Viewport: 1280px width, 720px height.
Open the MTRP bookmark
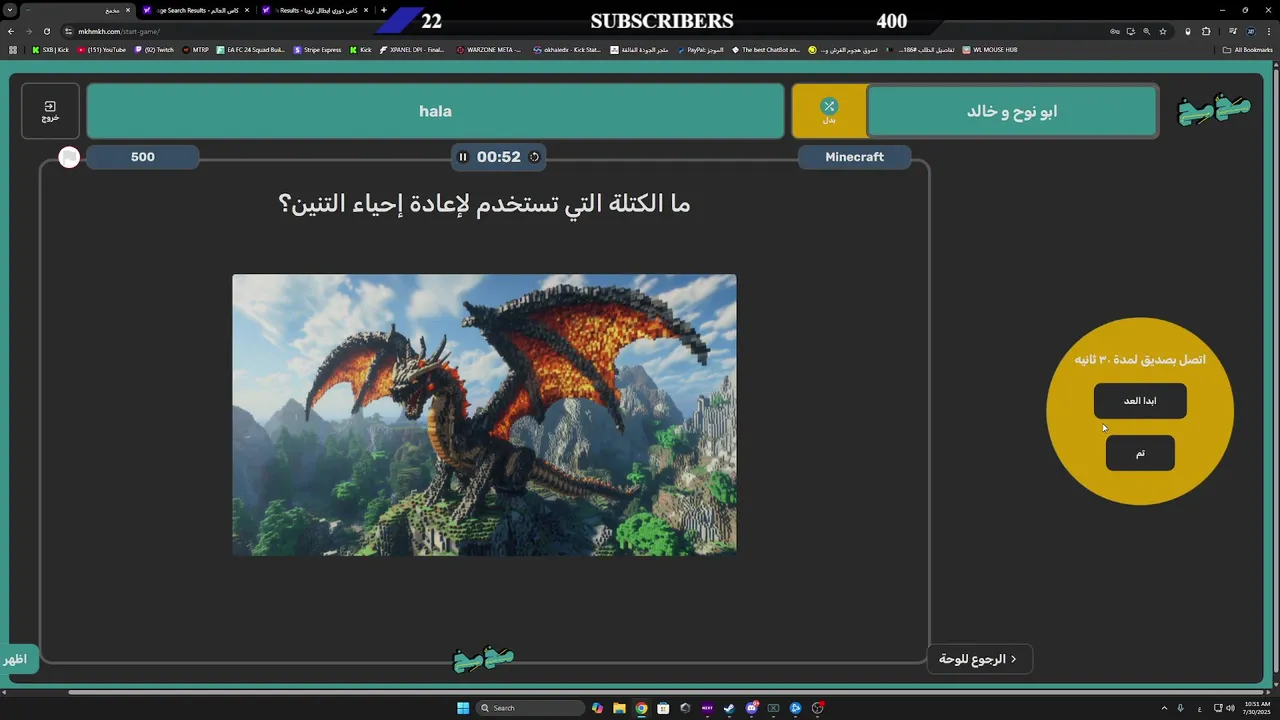coord(196,50)
